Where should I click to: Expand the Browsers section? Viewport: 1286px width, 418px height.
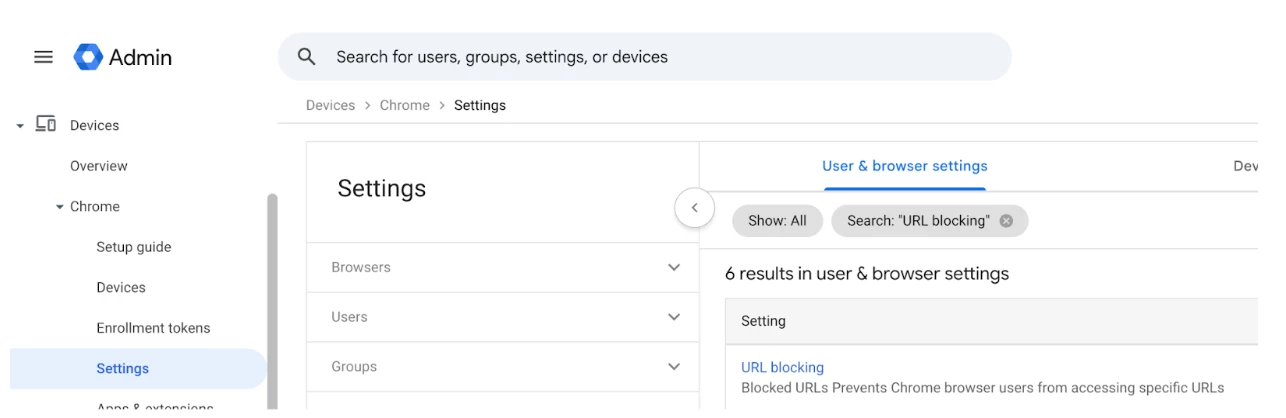[x=673, y=267]
